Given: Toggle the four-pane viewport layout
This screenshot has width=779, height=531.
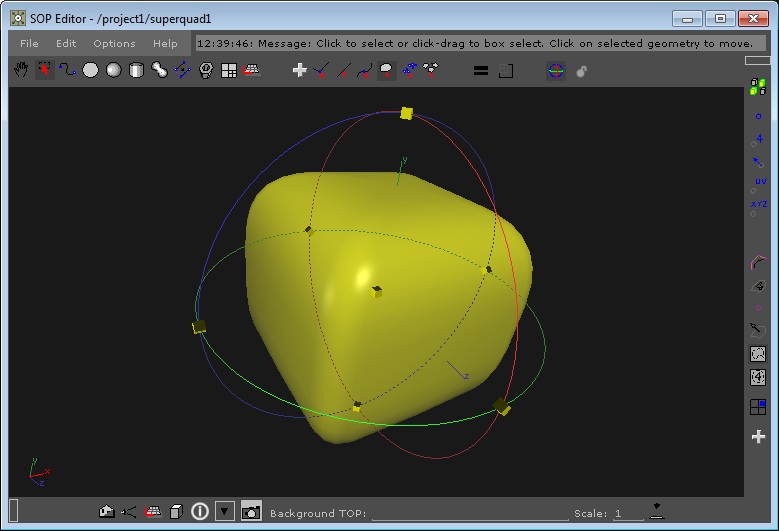Looking at the screenshot, I should pyautogui.click(x=758, y=407).
